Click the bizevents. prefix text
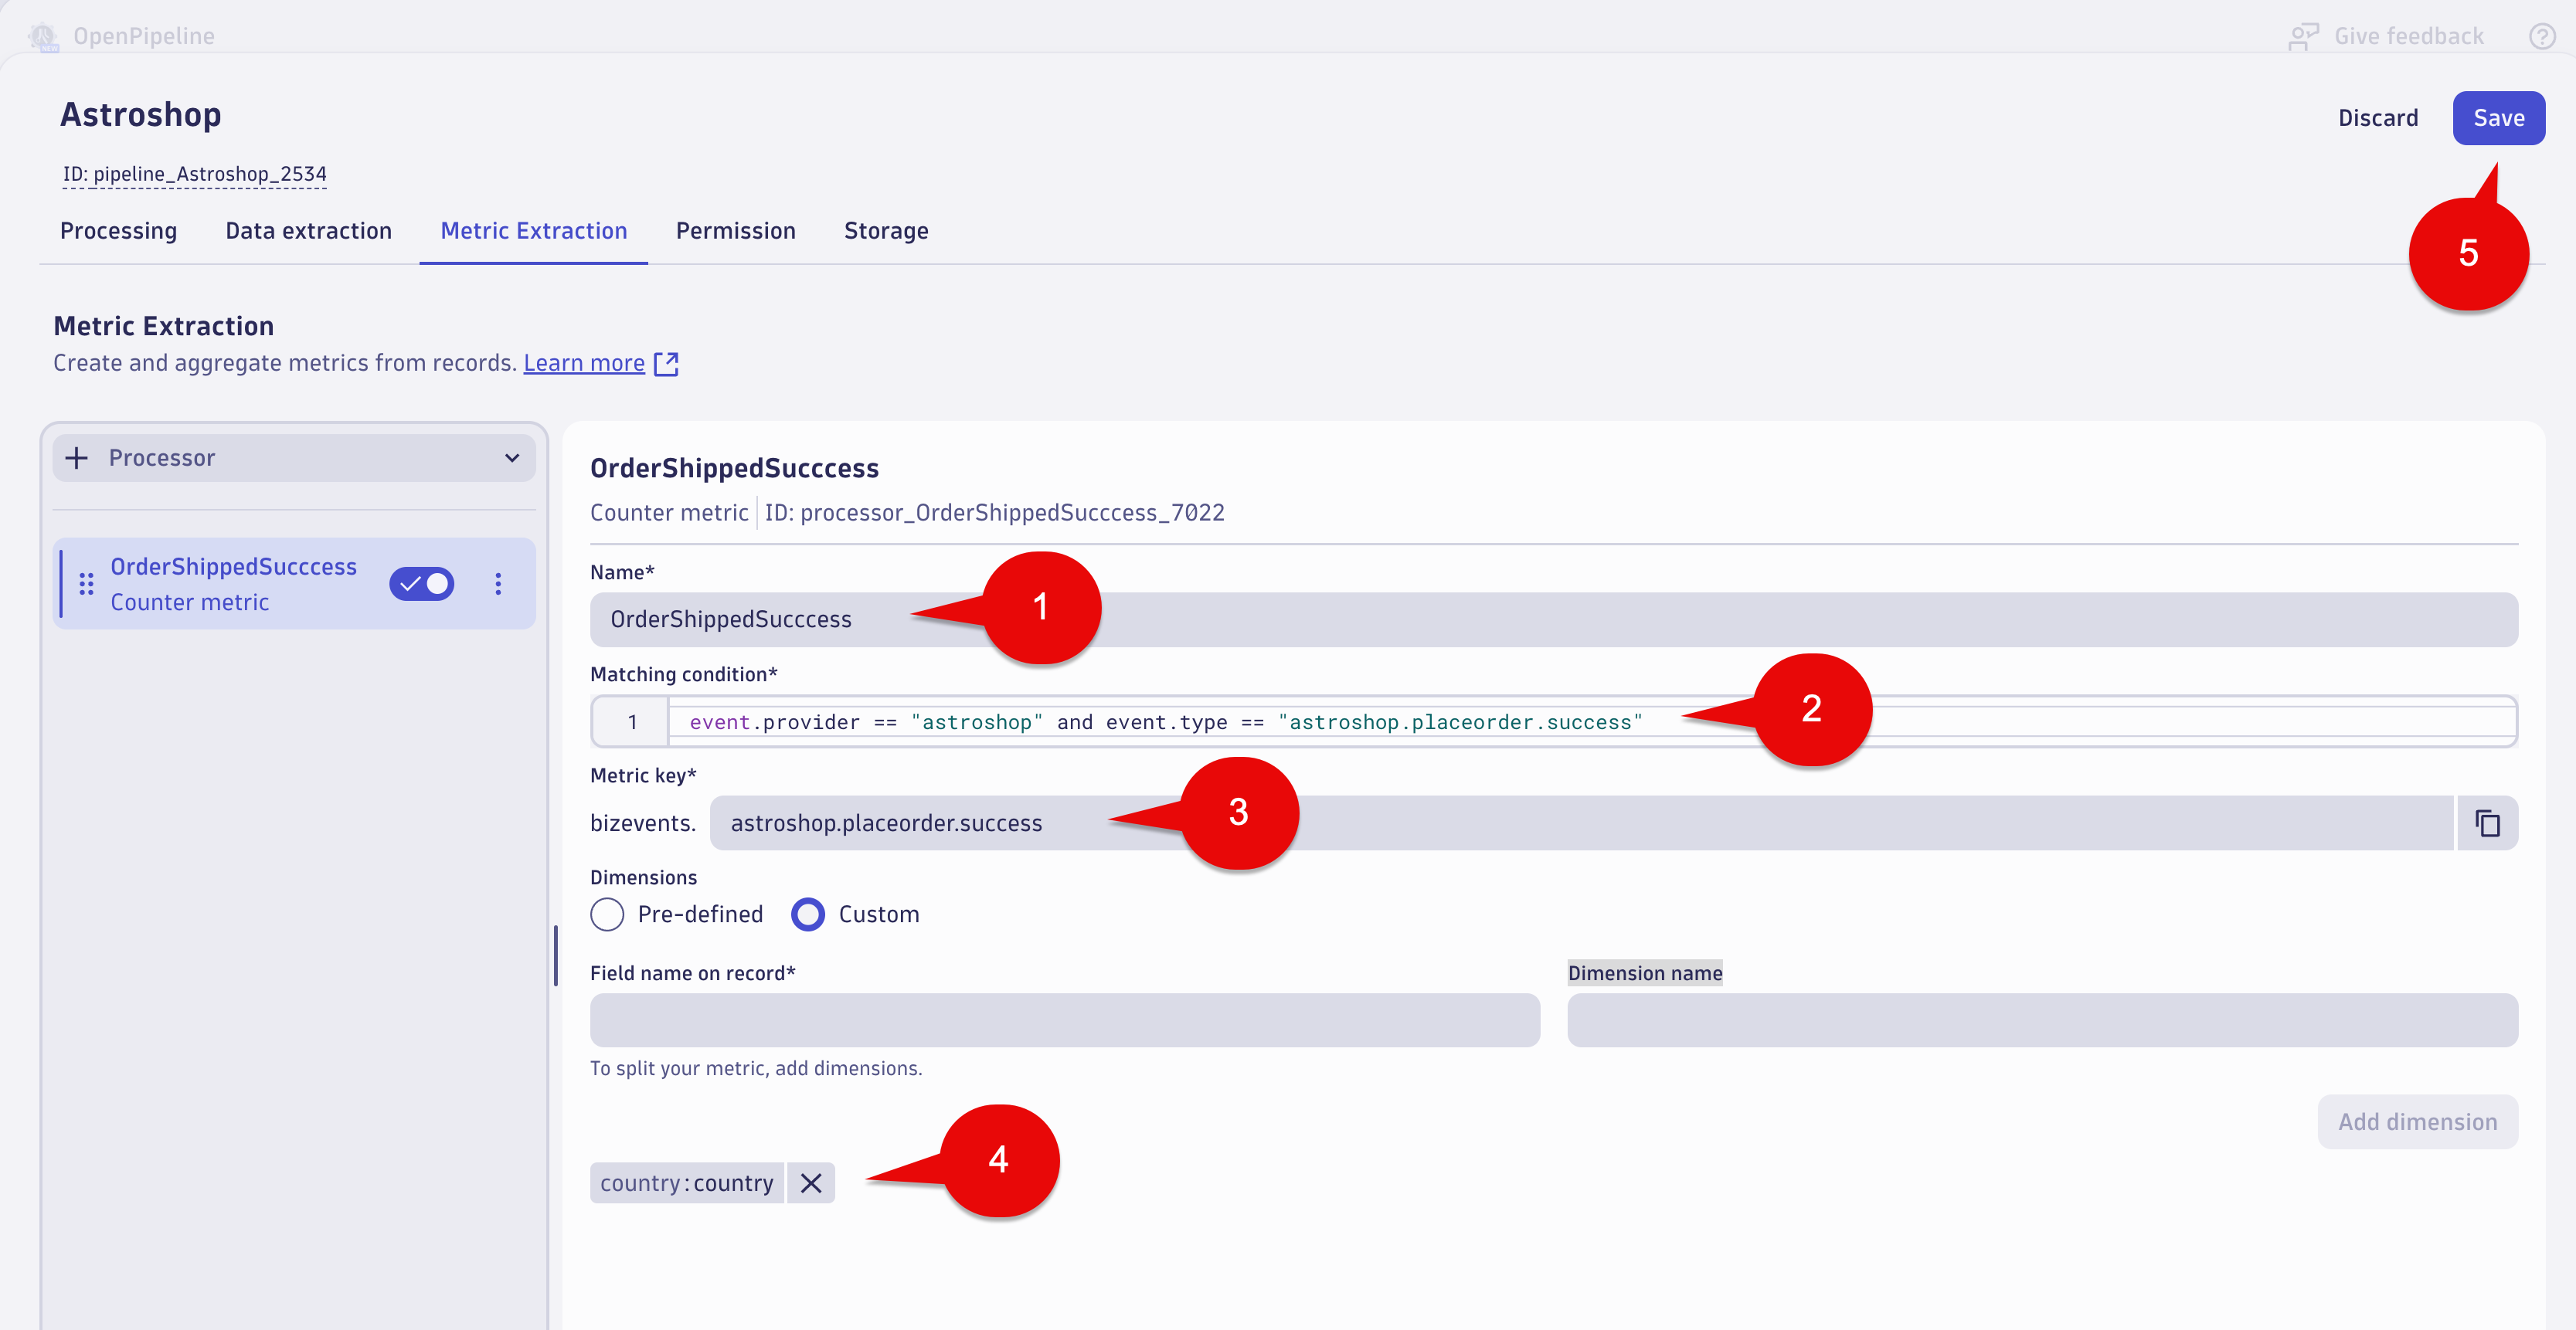Screen dimensions: 2576x1330 (643, 823)
